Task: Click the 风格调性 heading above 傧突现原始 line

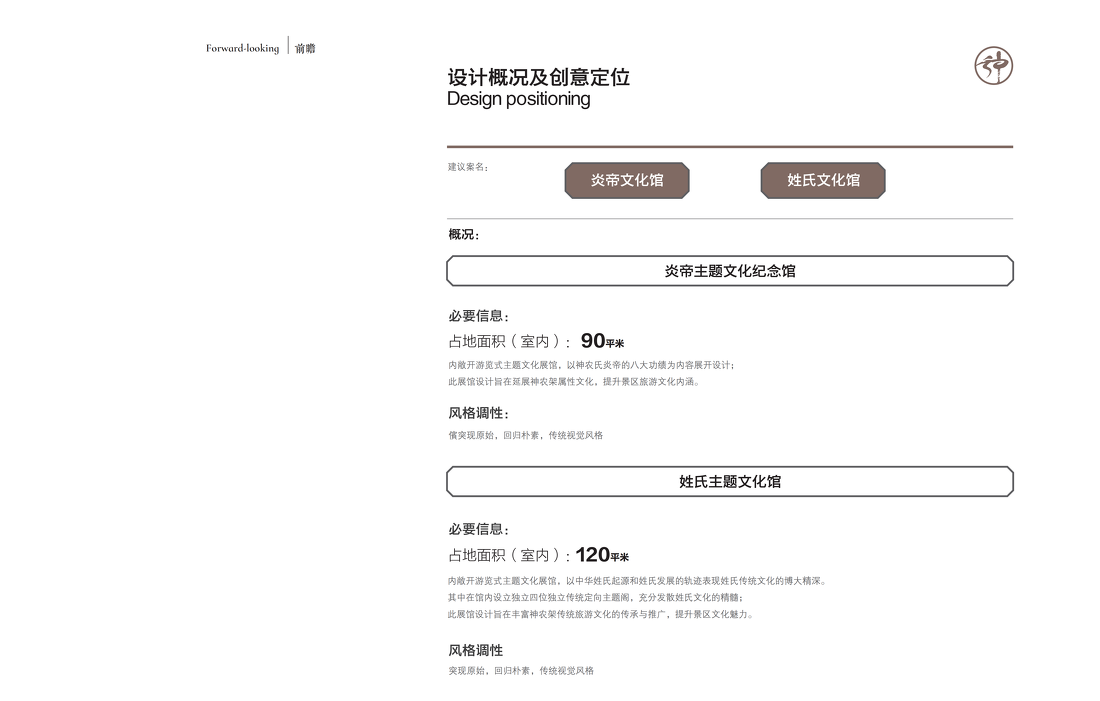Action: [478, 414]
